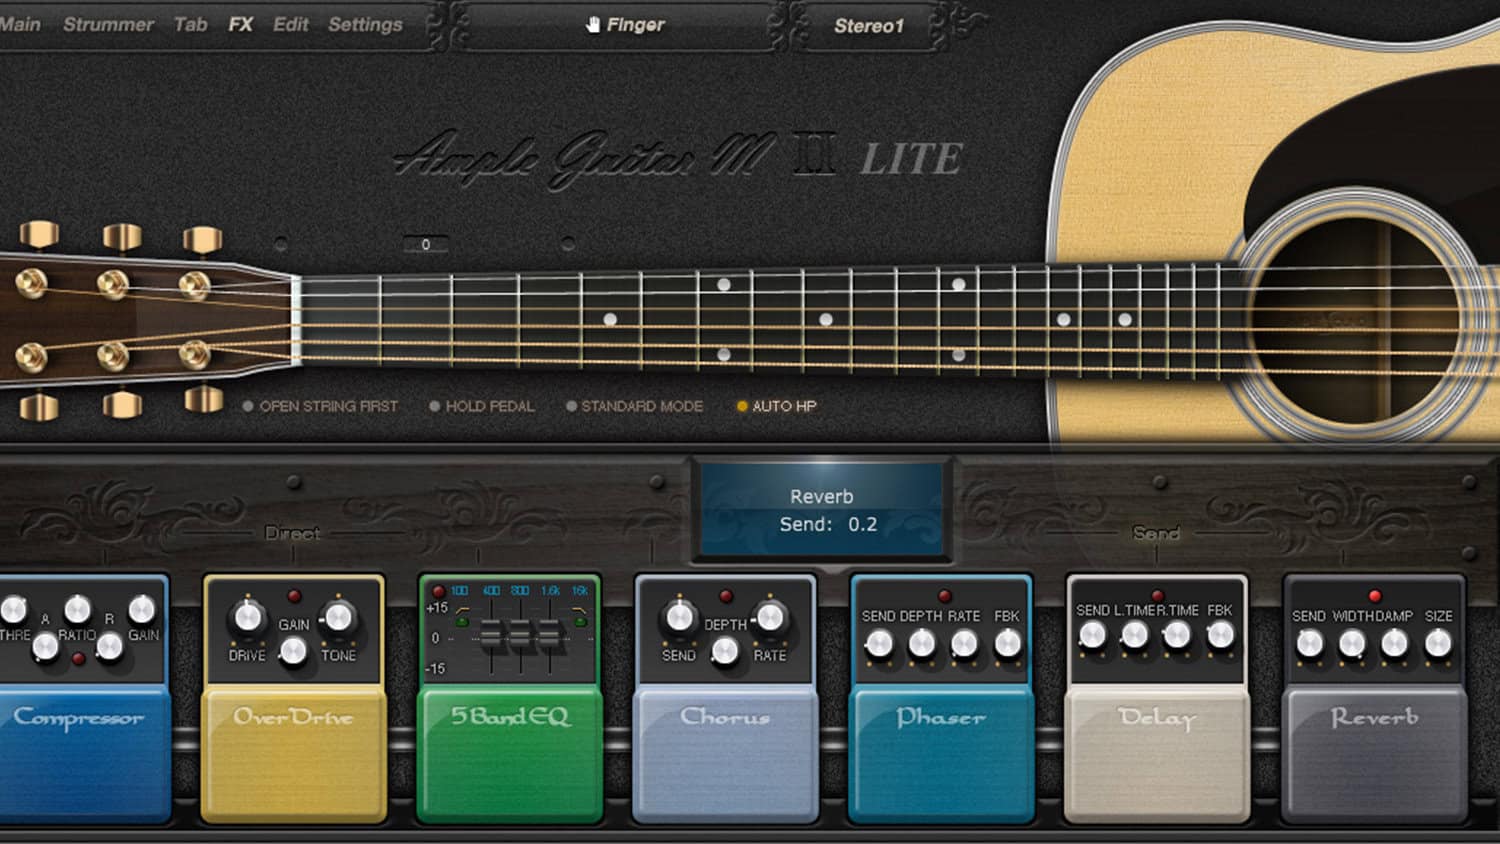Click the Compressor A (attack) knob
Viewport: 1500px width, 844px height.
[45, 647]
